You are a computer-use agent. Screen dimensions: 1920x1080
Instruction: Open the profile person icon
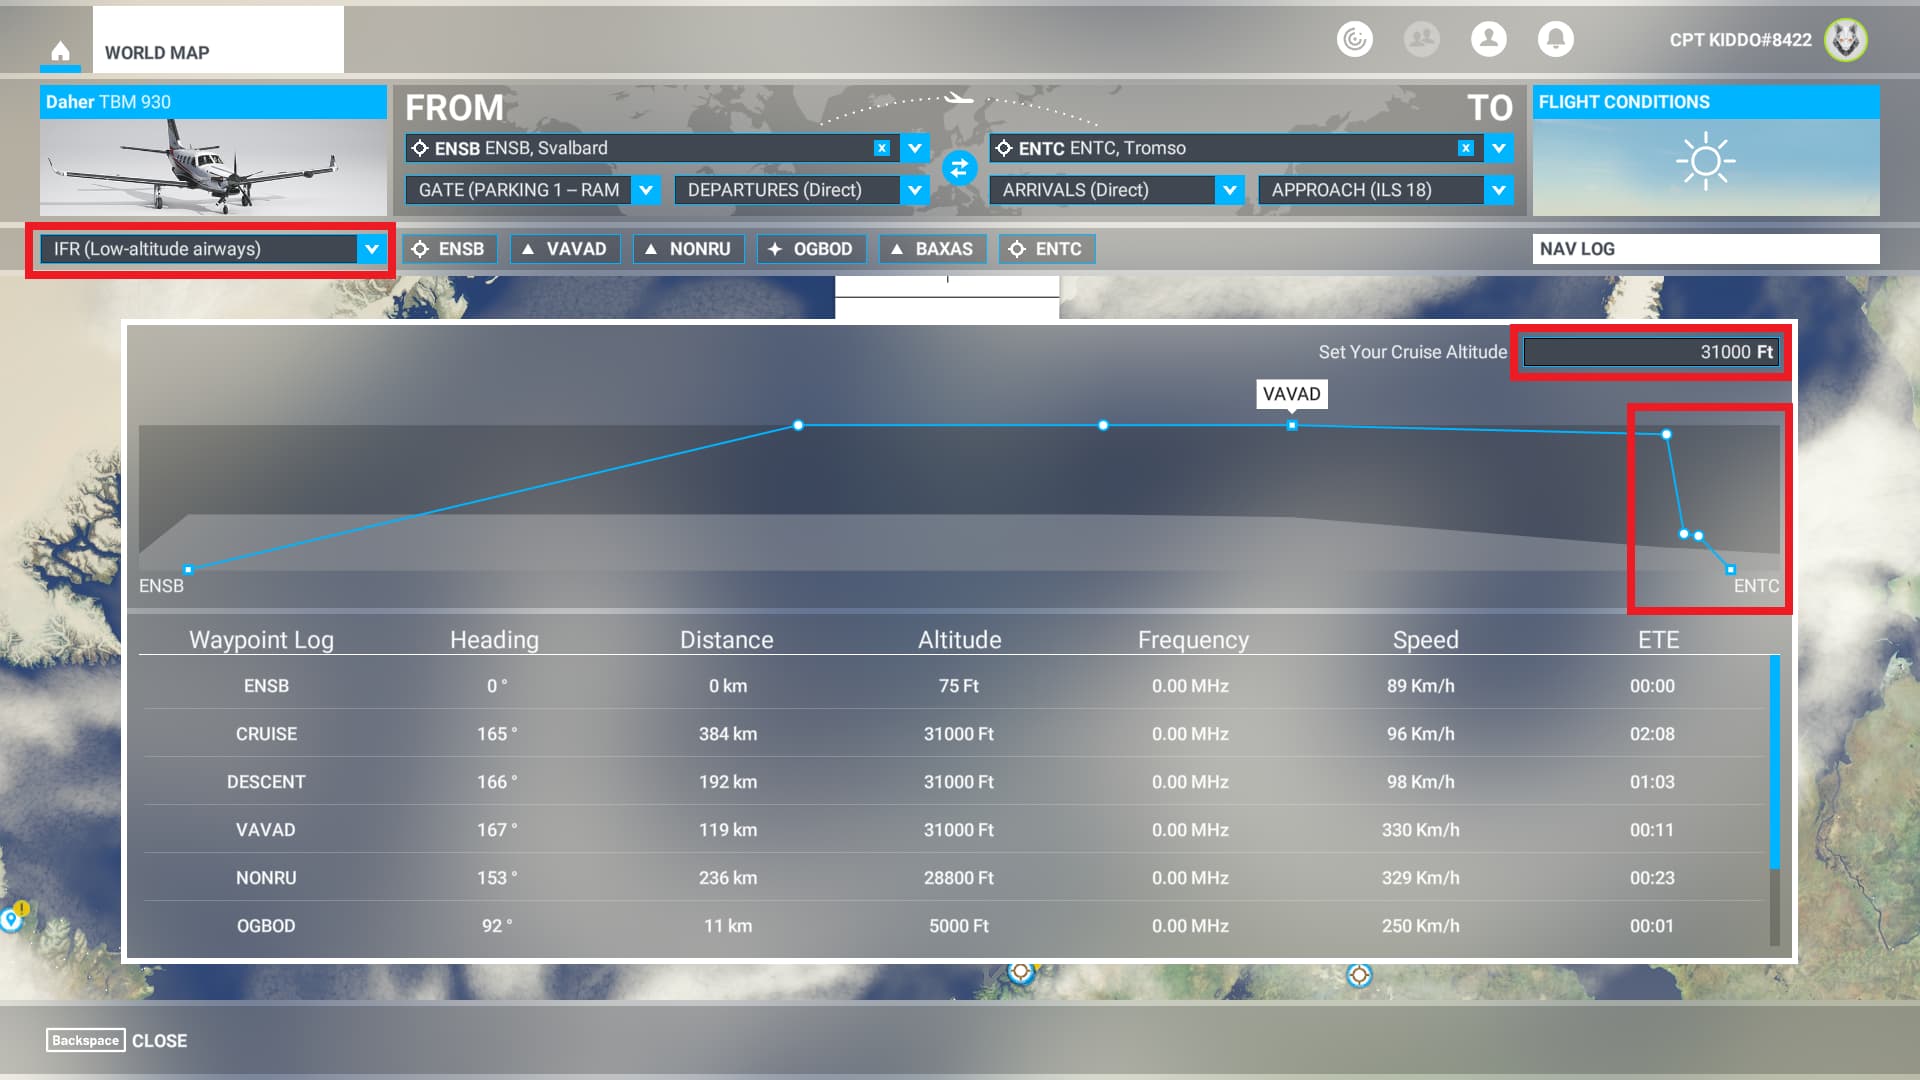point(1488,39)
